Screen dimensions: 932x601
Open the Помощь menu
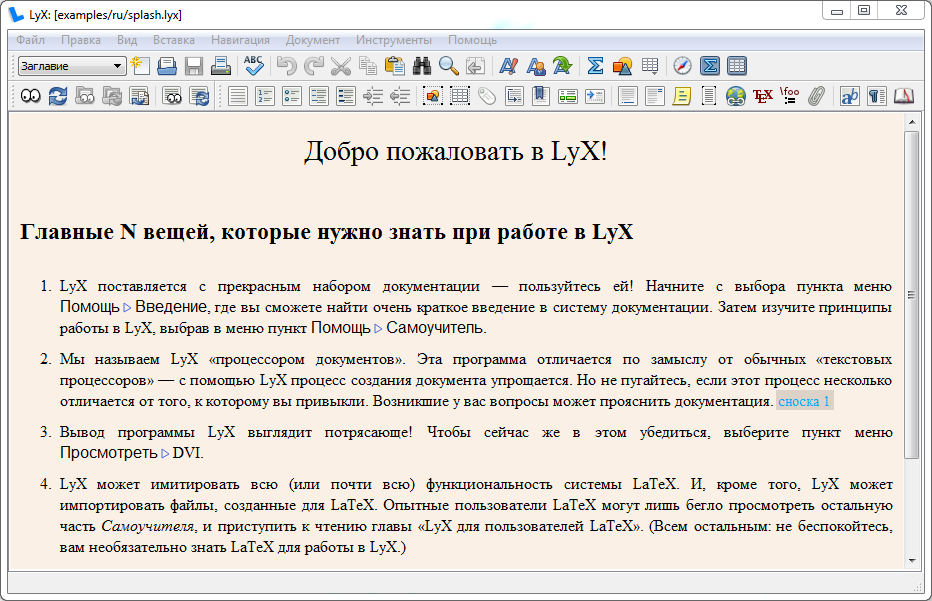(x=472, y=40)
